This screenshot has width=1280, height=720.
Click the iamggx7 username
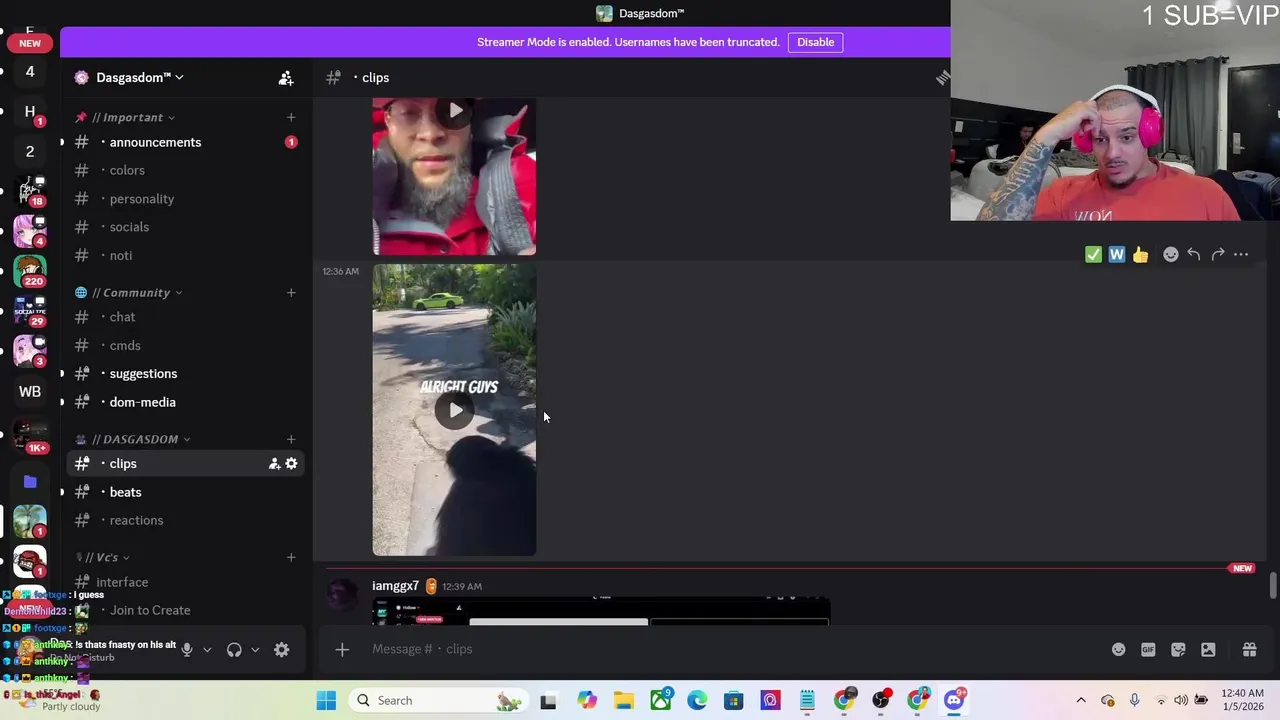click(395, 586)
